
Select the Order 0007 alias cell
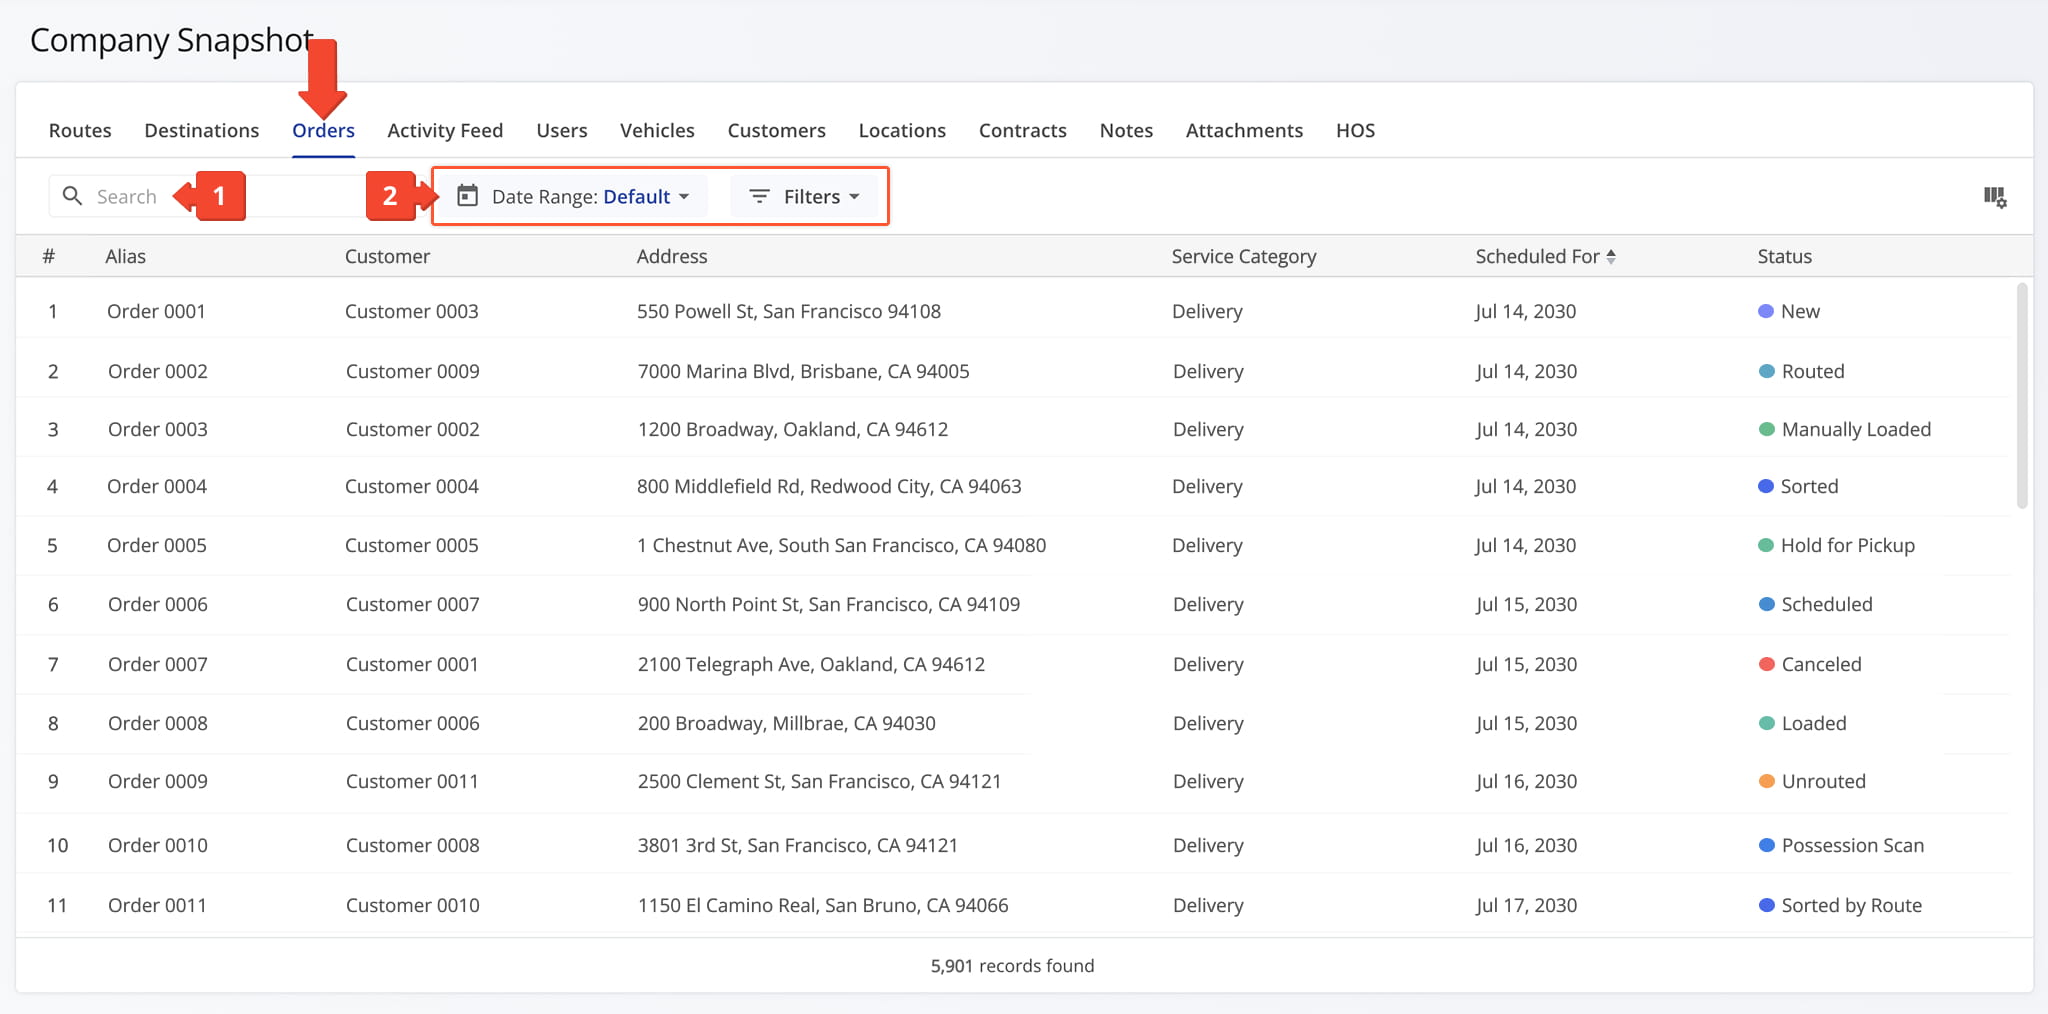(x=158, y=664)
